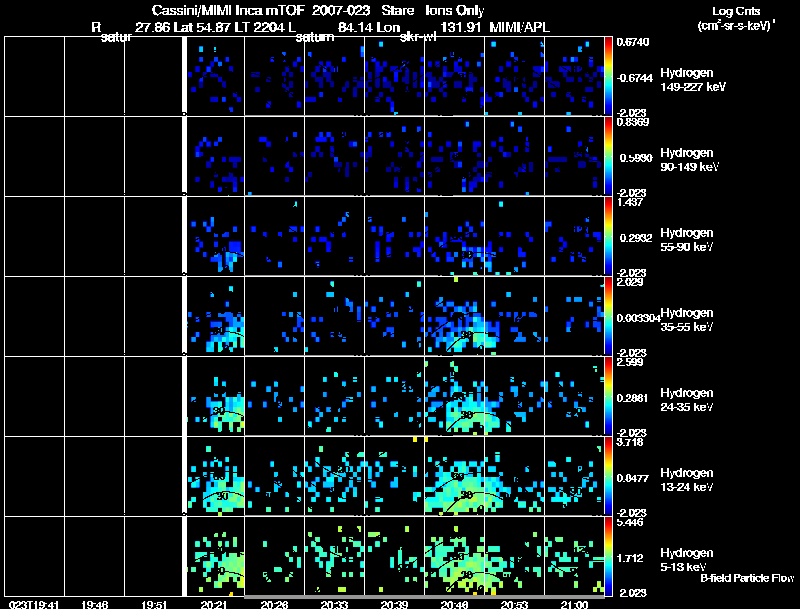The height and width of the screenshot is (609, 800).
Task: Click the Hydrogen 24-35 keV color bar
Action: [x=608, y=396]
